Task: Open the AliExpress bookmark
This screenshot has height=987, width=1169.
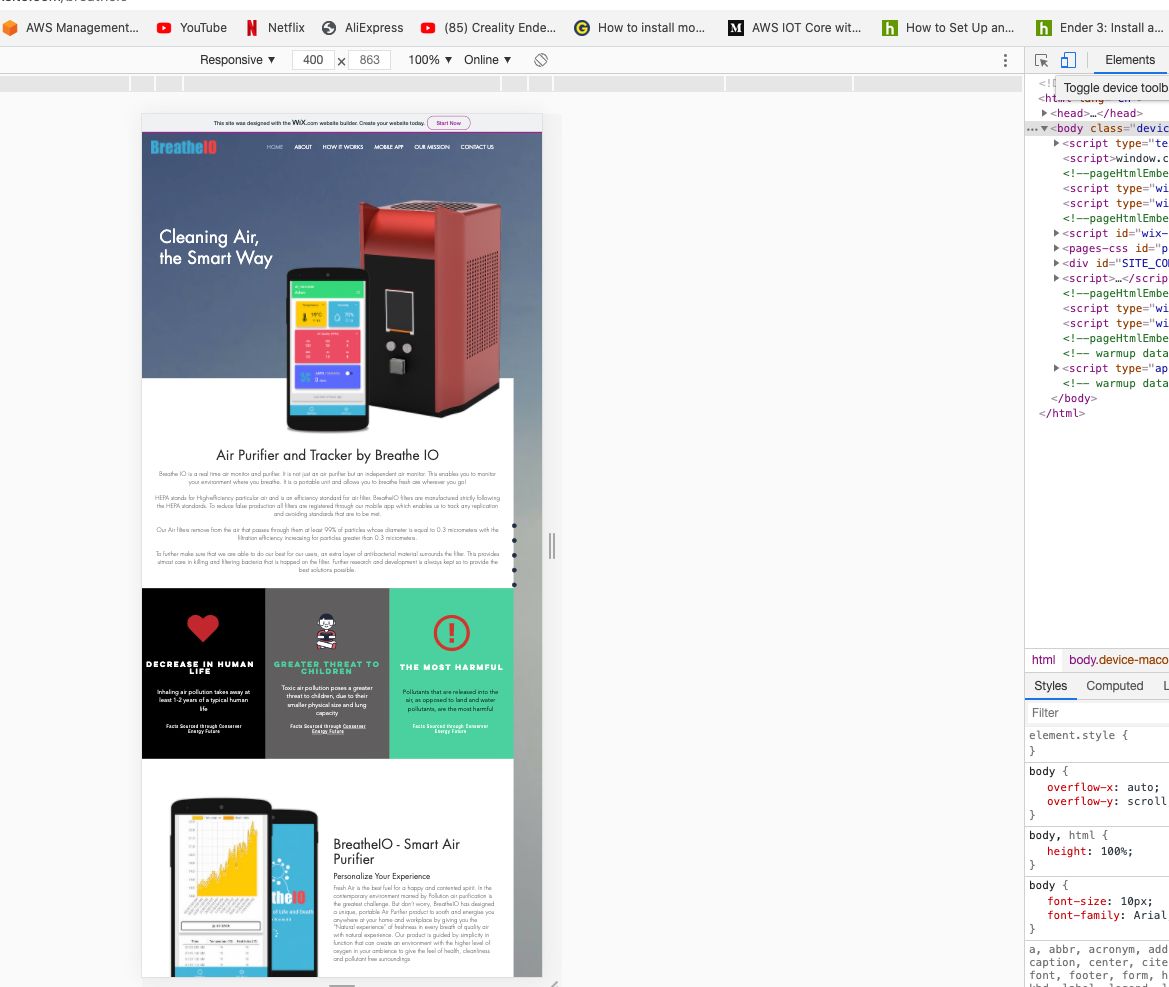Action: pyautogui.click(x=362, y=28)
